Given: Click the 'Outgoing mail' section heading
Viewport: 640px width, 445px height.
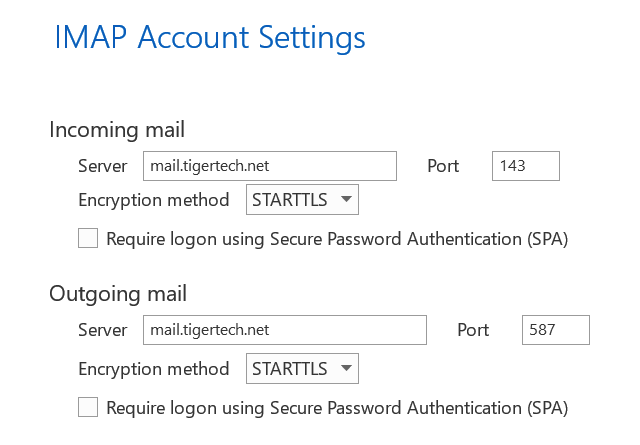Looking at the screenshot, I should click(118, 294).
